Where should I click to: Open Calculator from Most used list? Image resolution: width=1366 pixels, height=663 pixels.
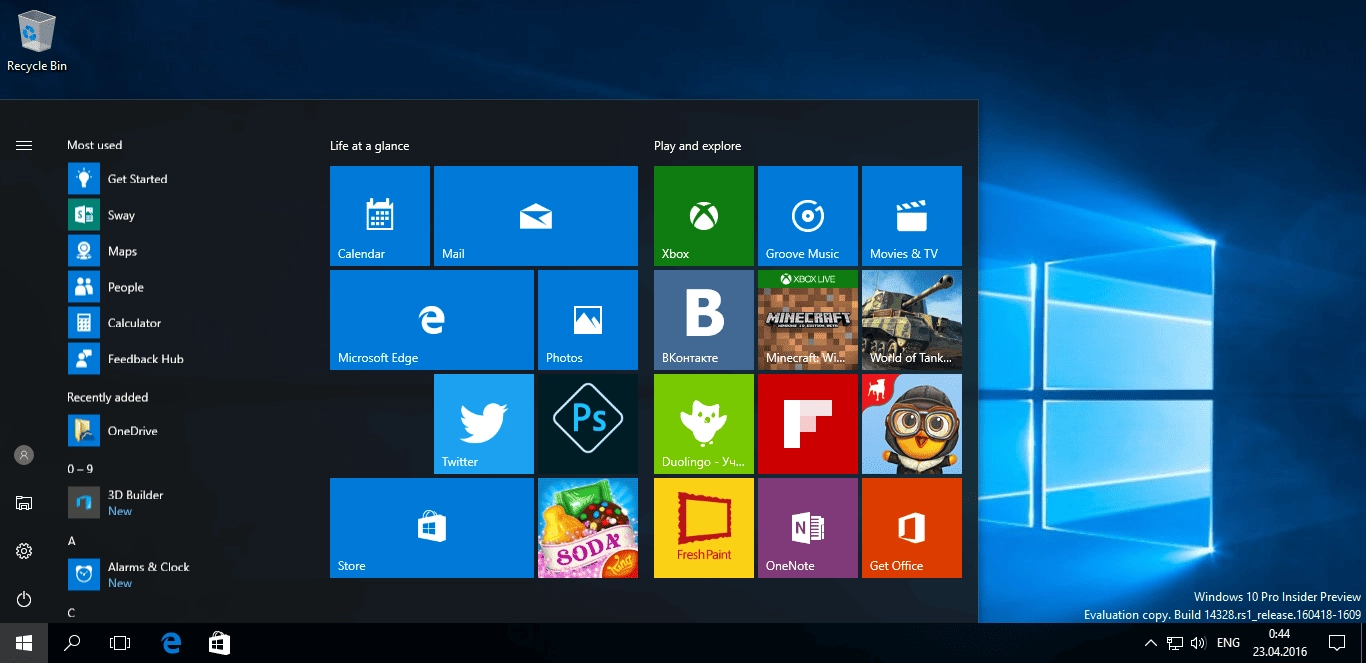click(x=185, y=323)
